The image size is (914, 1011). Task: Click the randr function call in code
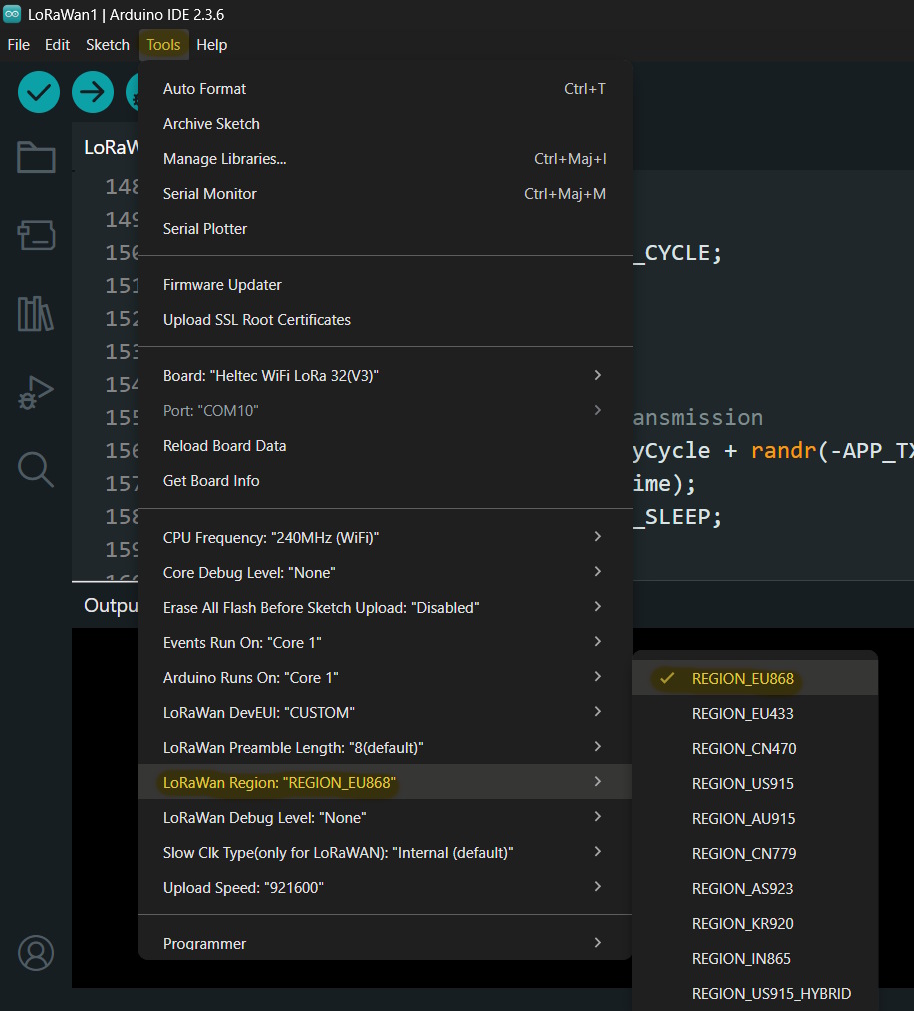click(783, 451)
